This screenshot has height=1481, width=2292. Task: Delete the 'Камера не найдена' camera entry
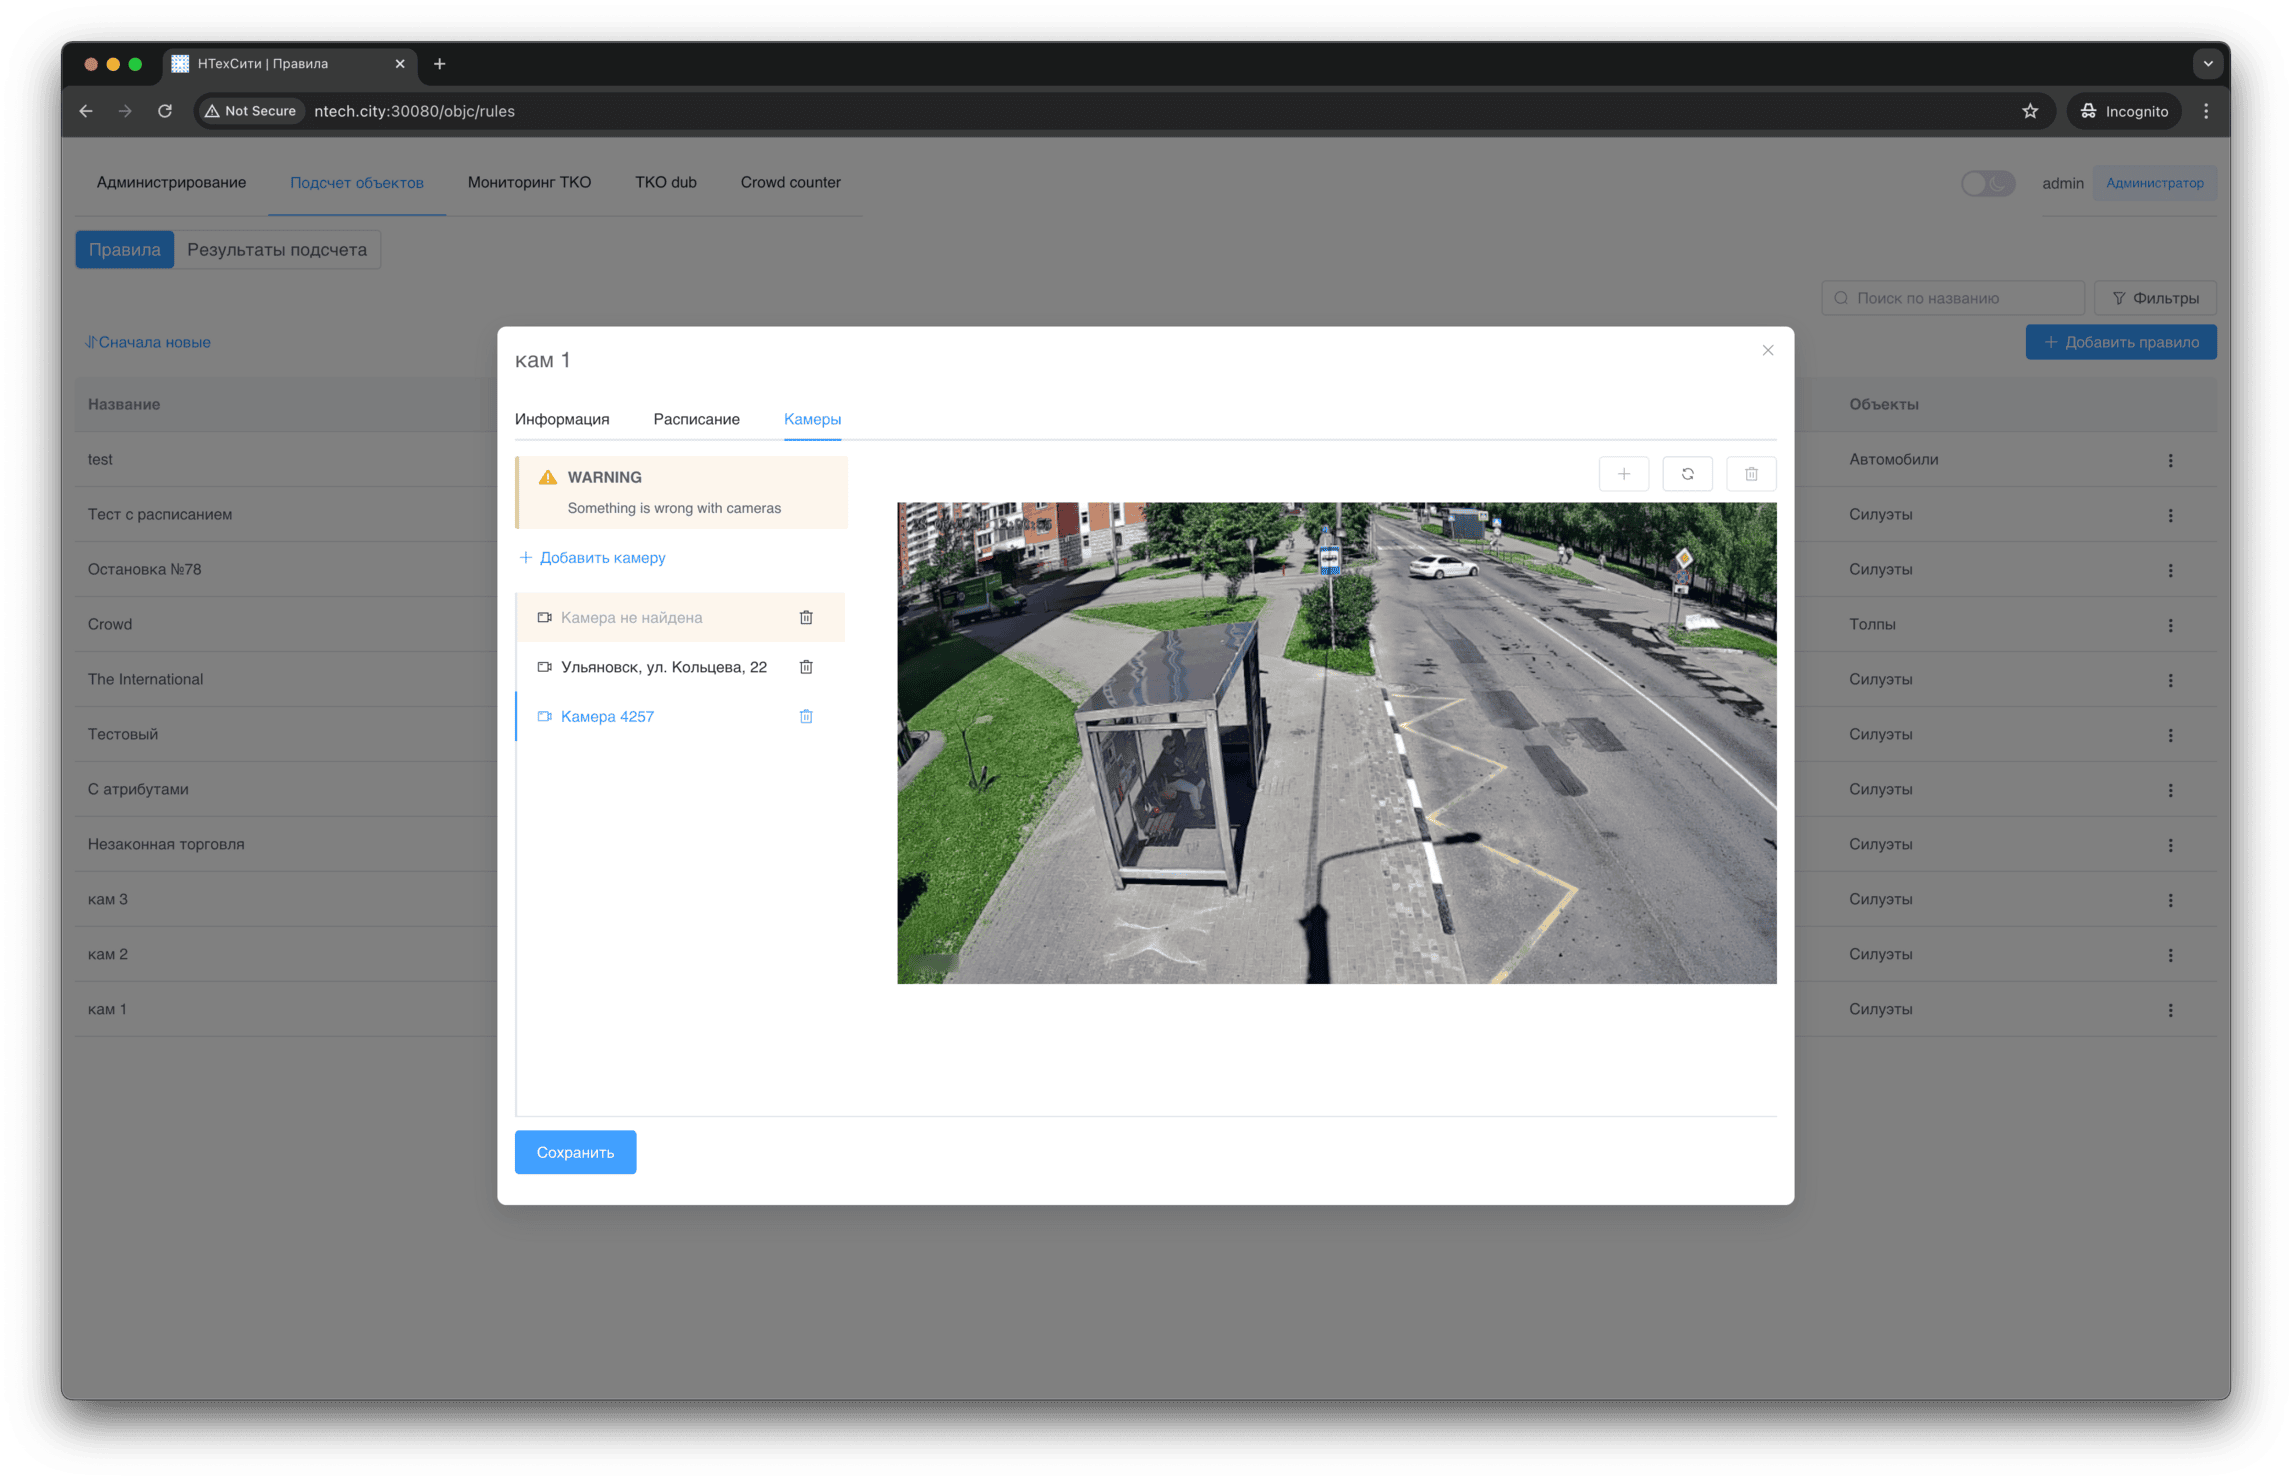[x=806, y=617]
